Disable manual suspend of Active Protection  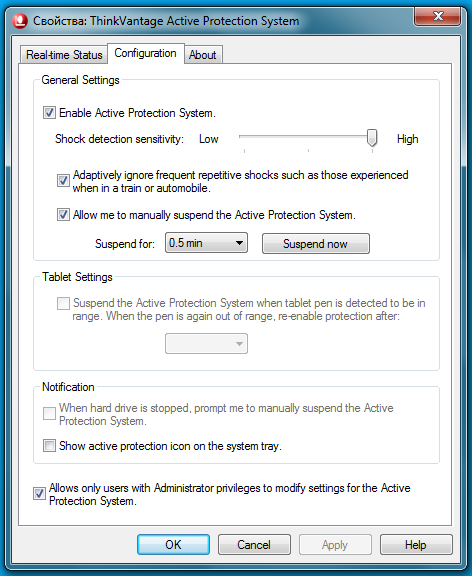tap(63, 215)
